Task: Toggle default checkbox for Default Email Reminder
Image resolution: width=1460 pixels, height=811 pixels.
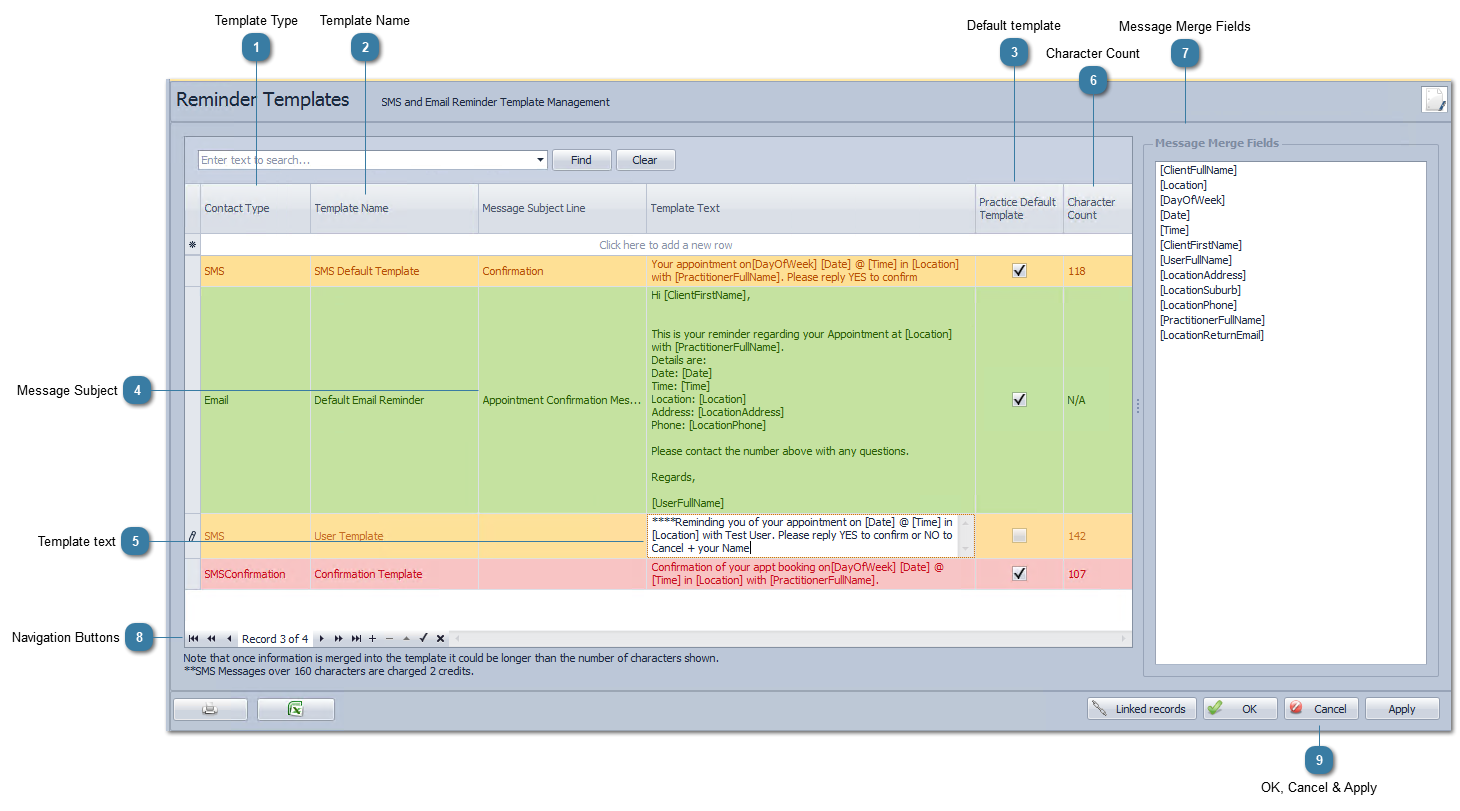Action: [x=1019, y=400]
